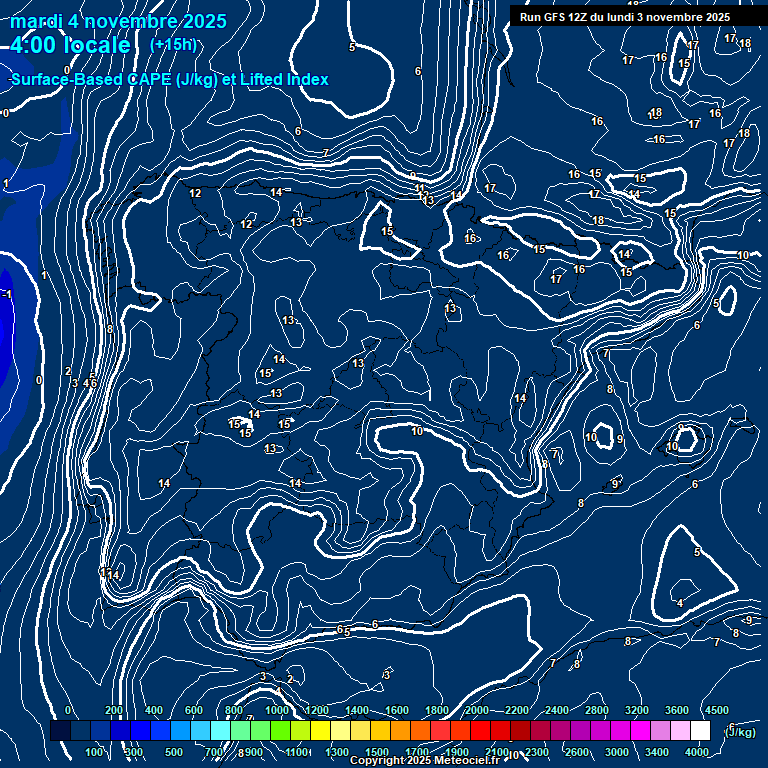Click the '3000' legend value below the color bar
The image size is (768, 768).
(x=617, y=752)
